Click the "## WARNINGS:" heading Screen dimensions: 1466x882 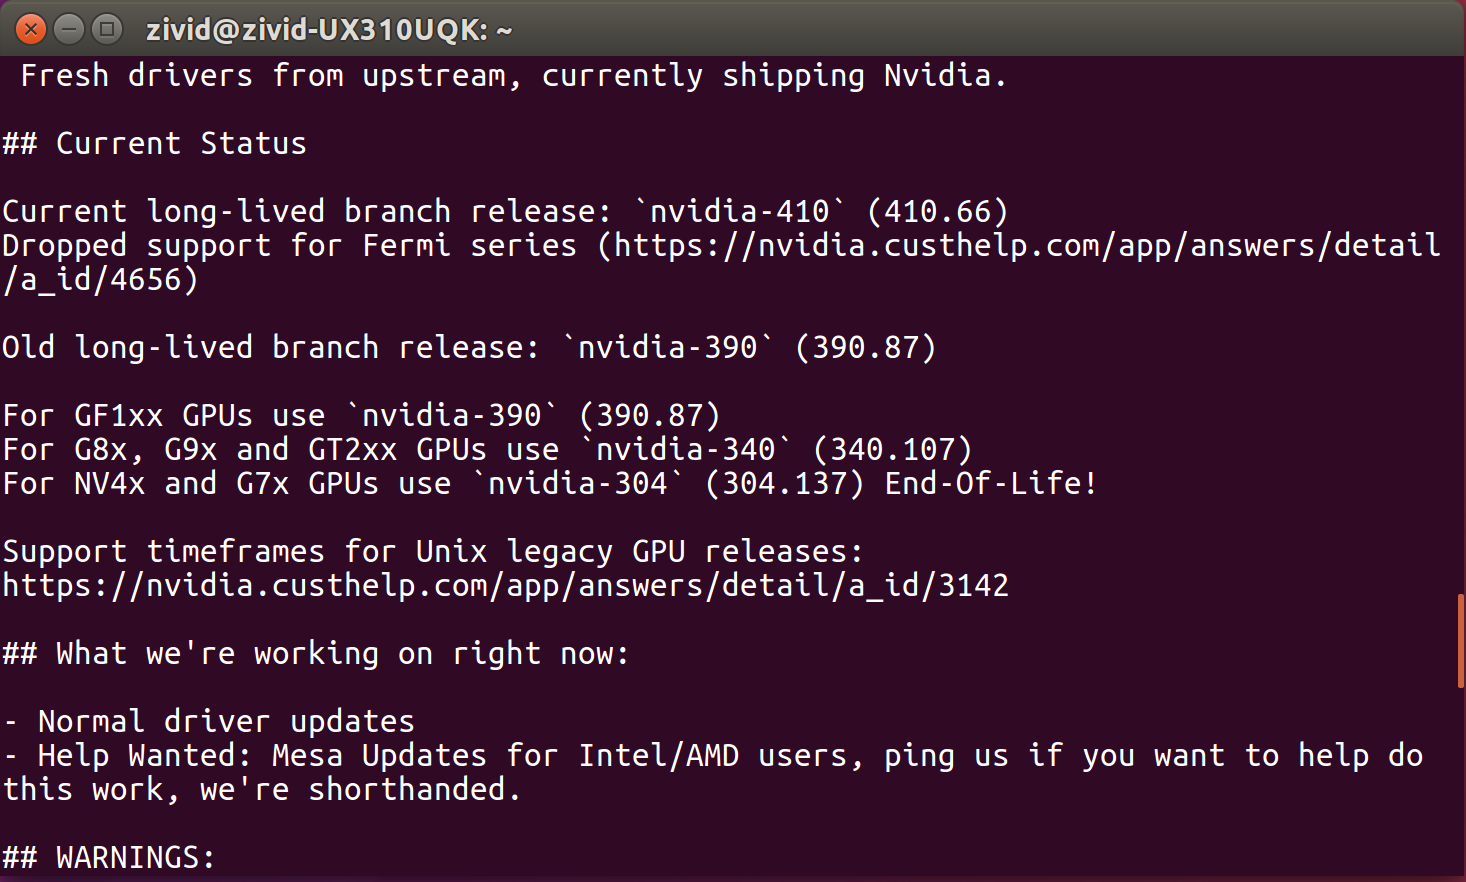coord(109,858)
